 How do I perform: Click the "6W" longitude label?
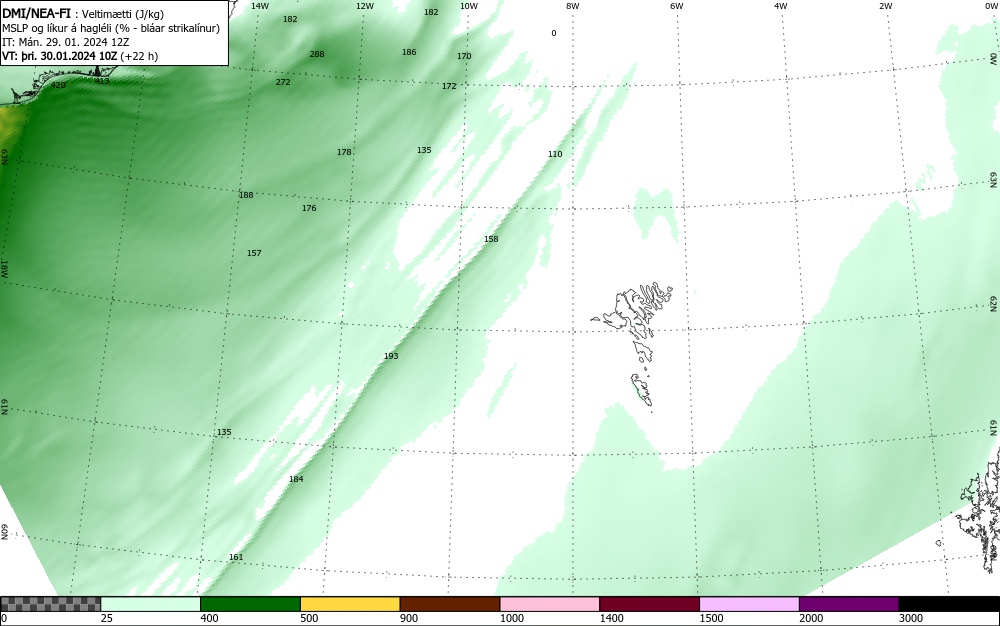coord(677,6)
